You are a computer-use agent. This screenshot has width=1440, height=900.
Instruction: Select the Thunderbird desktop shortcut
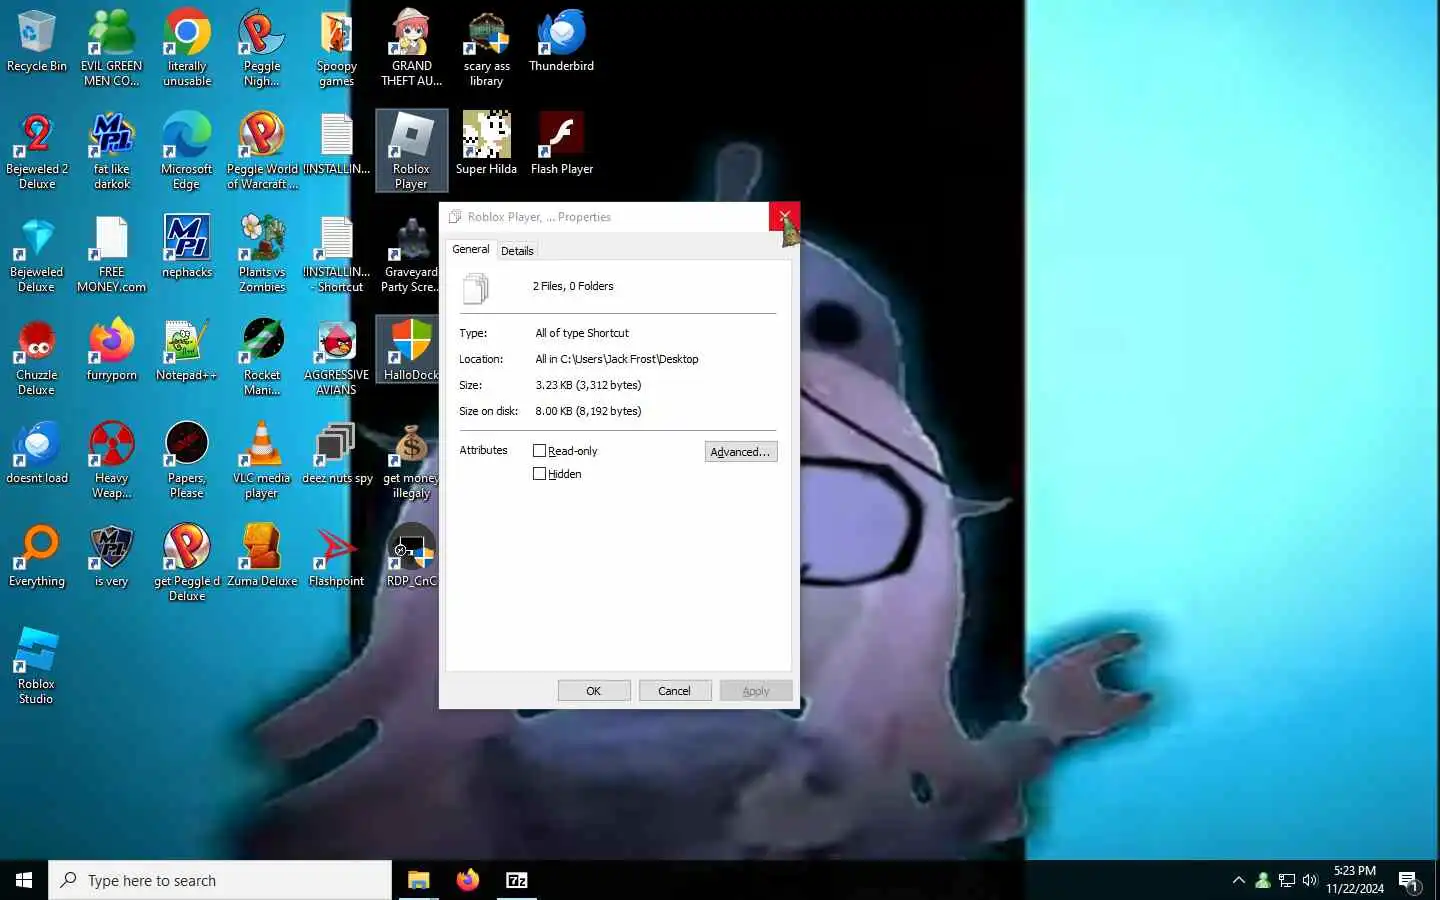pyautogui.click(x=561, y=42)
